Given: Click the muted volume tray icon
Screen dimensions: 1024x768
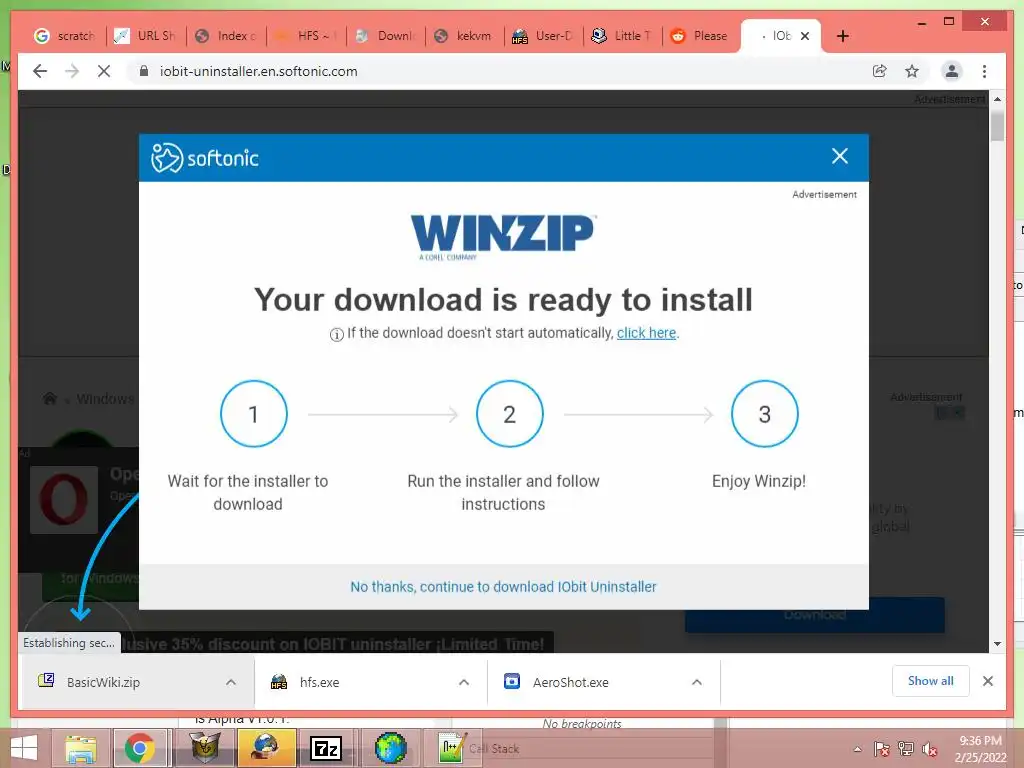Looking at the screenshot, I should pyautogui.click(x=930, y=749).
